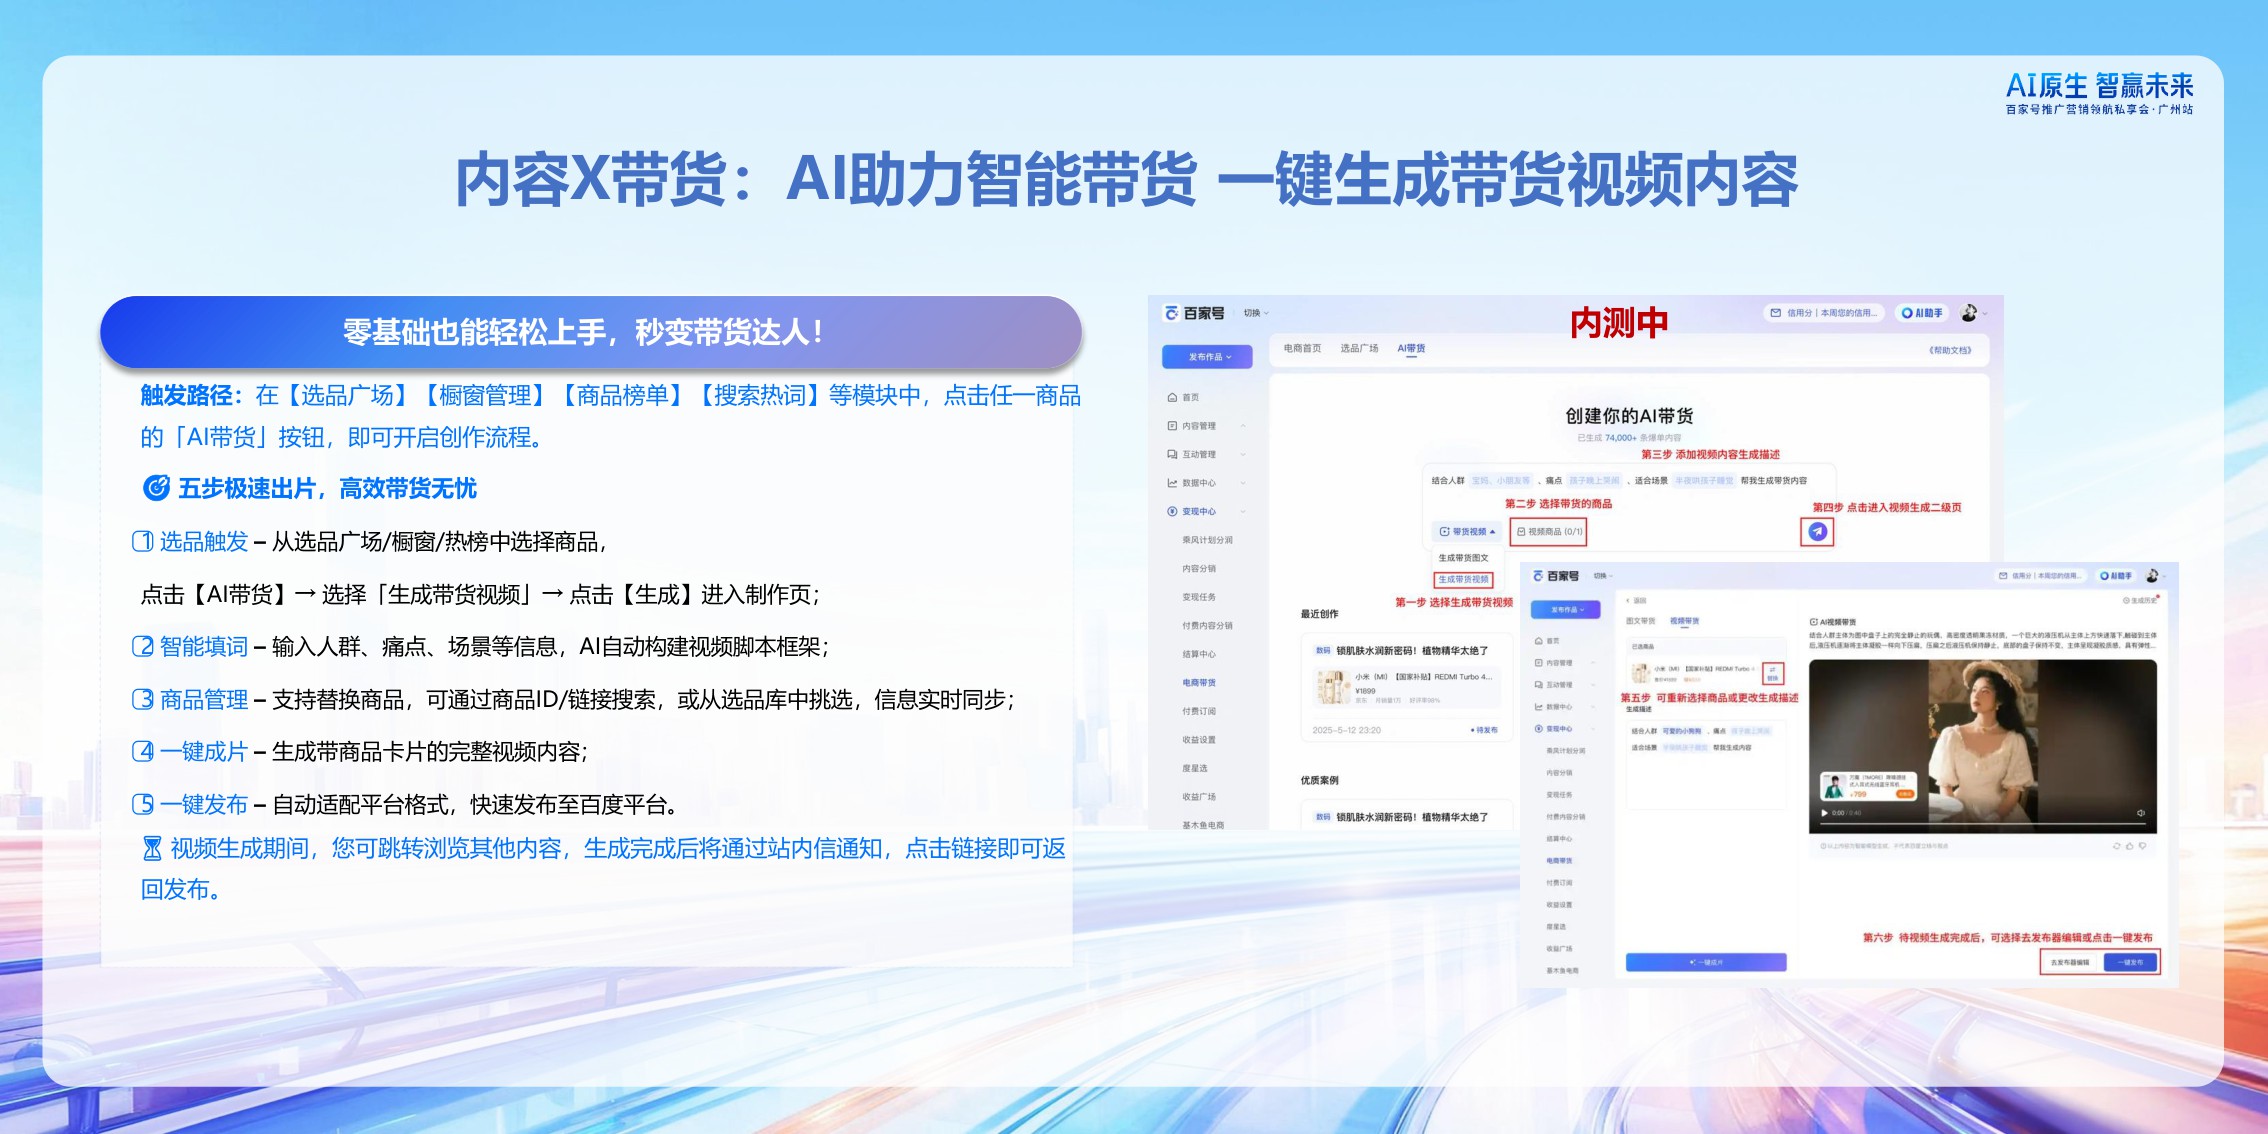Switch to the AI带货 tab
The width and height of the screenshot is (2268, 1134).
pyautogui.click(x=1411, y=348)
